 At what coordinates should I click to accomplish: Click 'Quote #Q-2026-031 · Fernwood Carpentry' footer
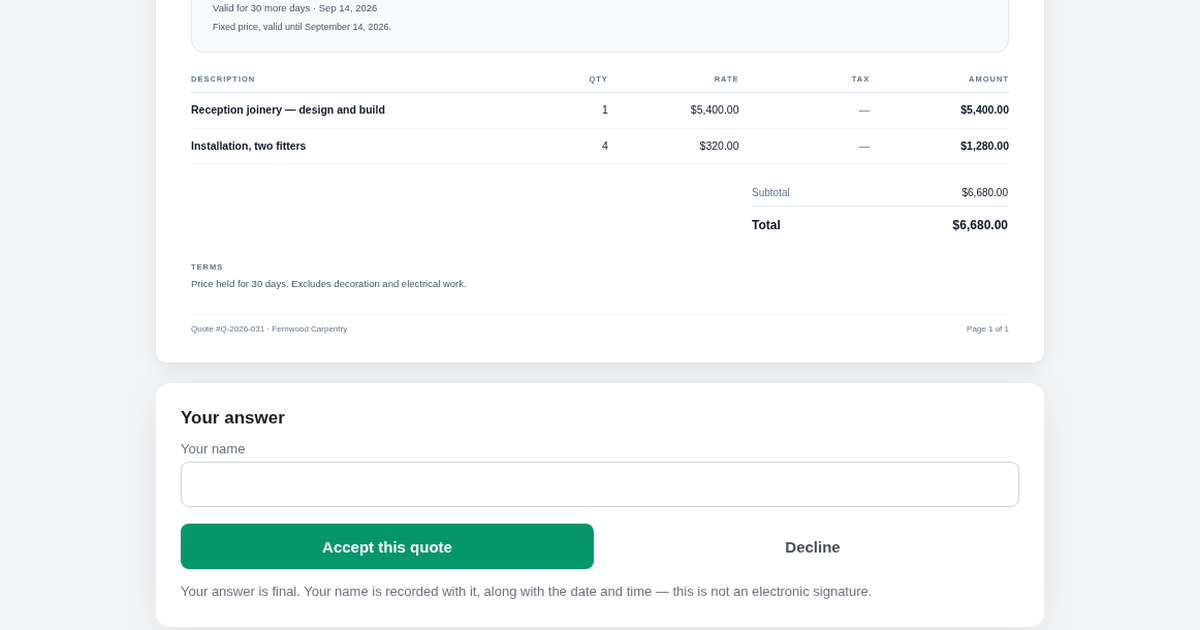tap(269, 329)
